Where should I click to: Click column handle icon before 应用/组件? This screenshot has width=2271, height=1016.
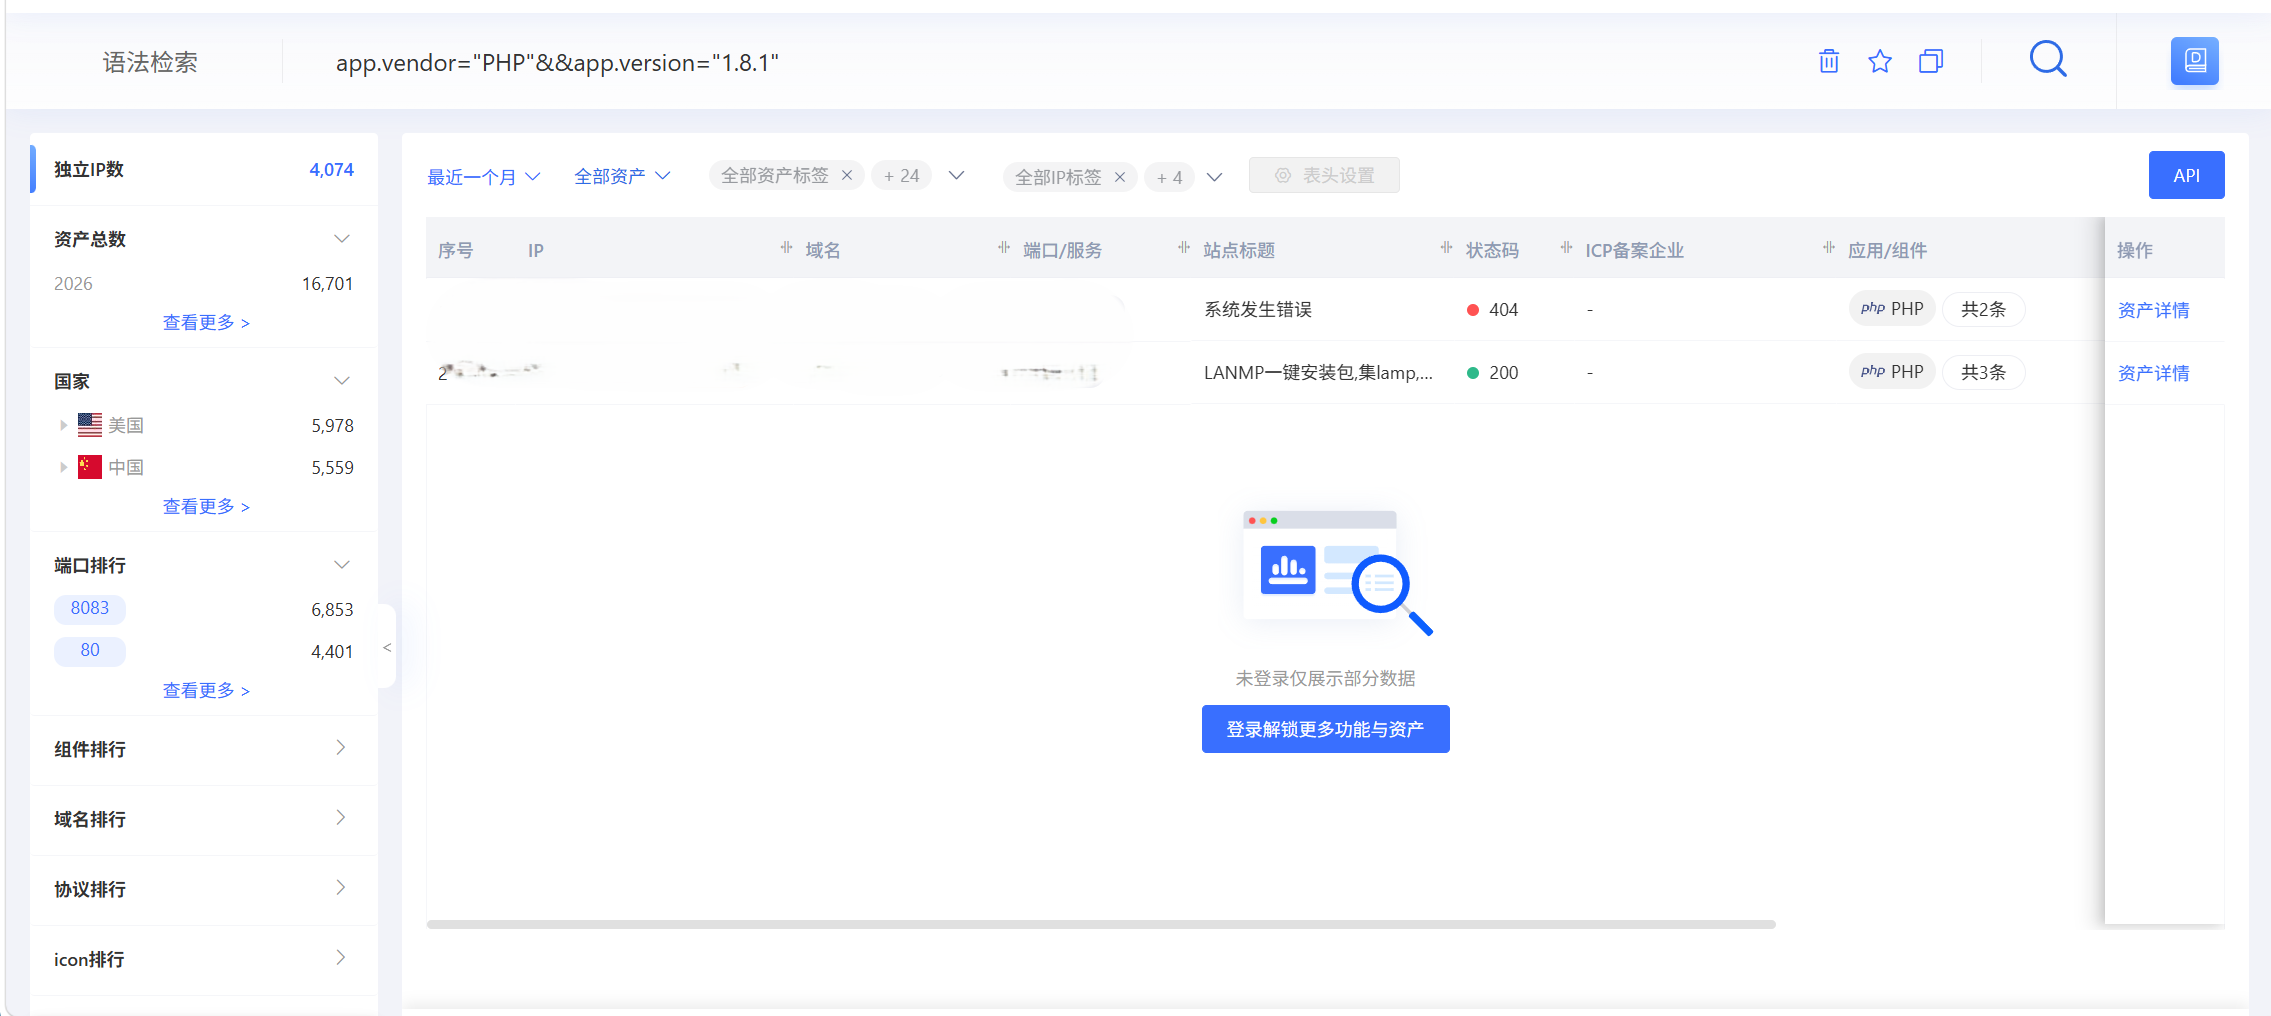click(x=1828, y=248)
